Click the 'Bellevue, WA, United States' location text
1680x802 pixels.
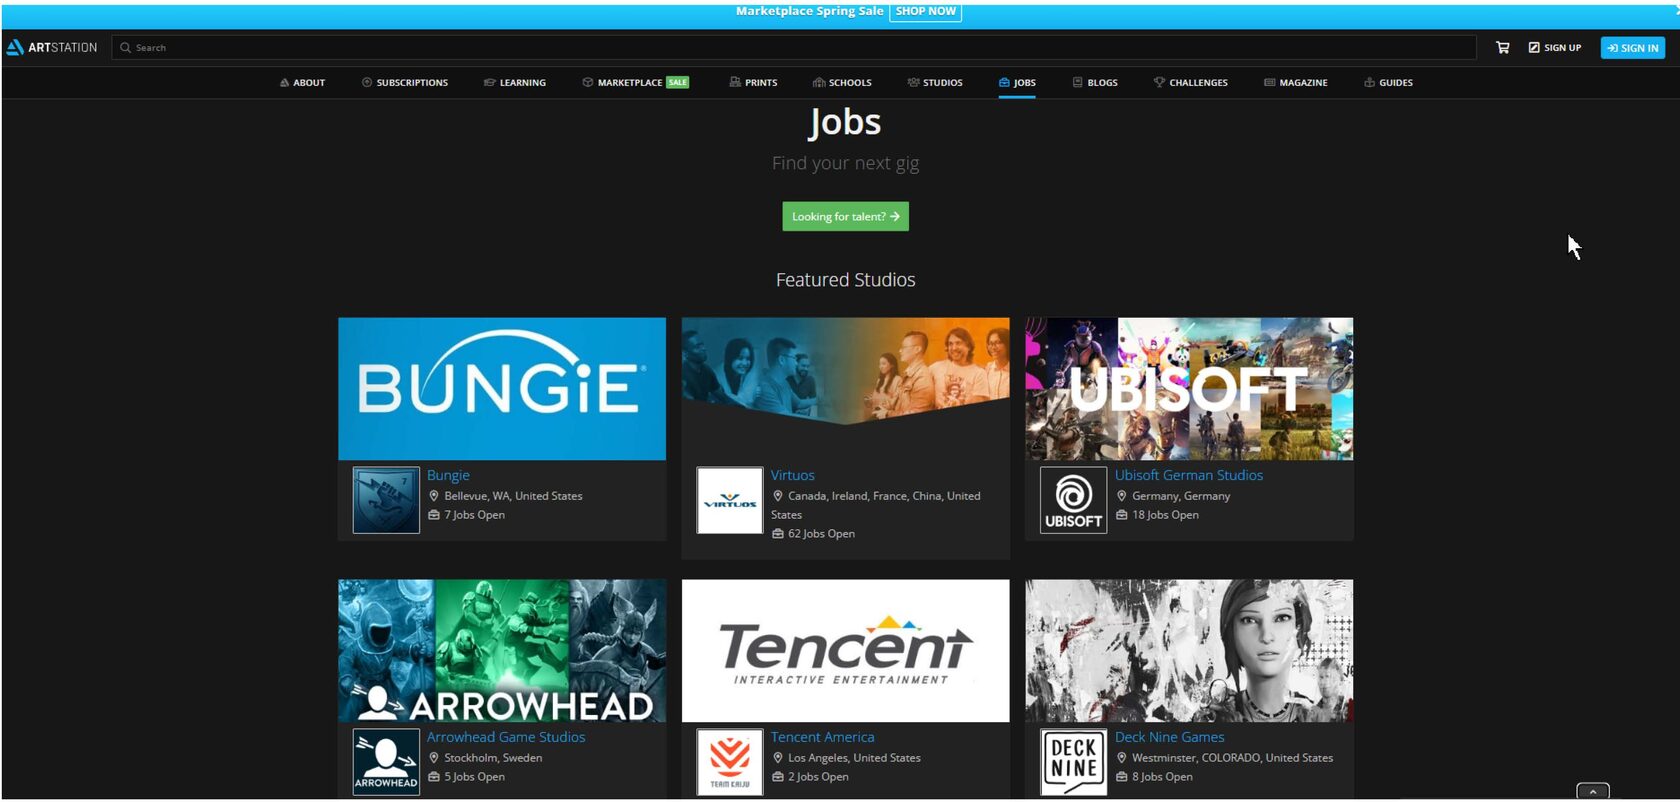pos(513,496)
